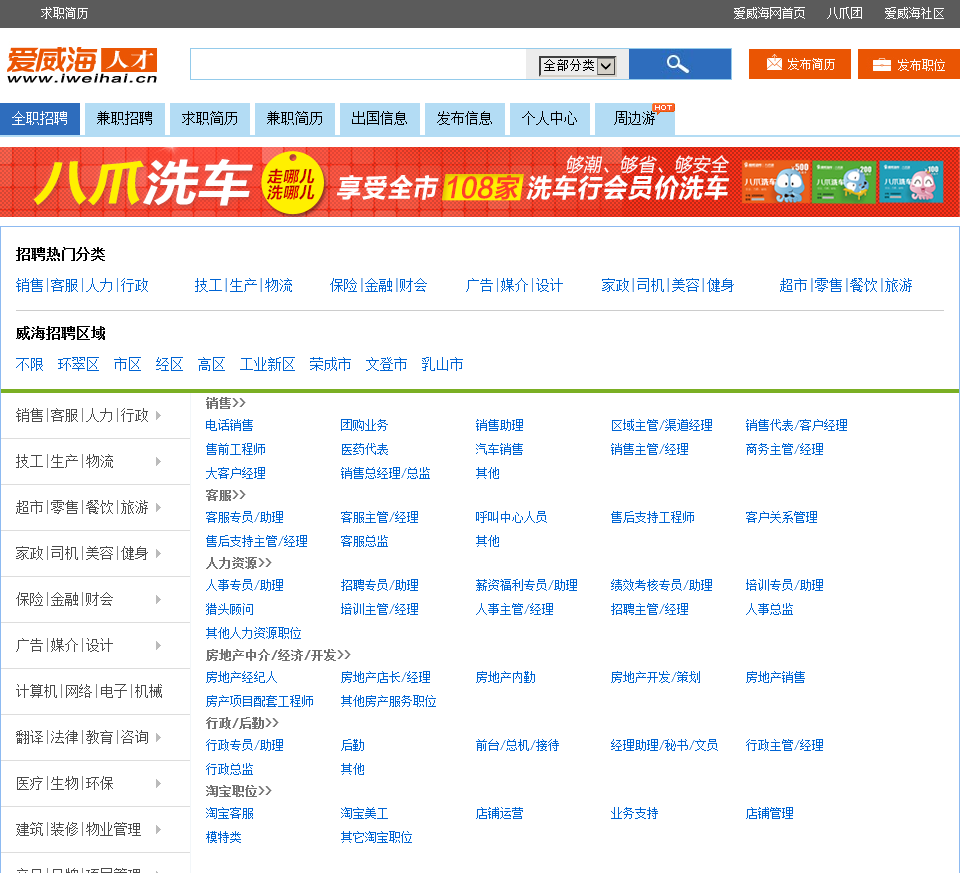Open the 淘宝客服 job link

point(230,814)
